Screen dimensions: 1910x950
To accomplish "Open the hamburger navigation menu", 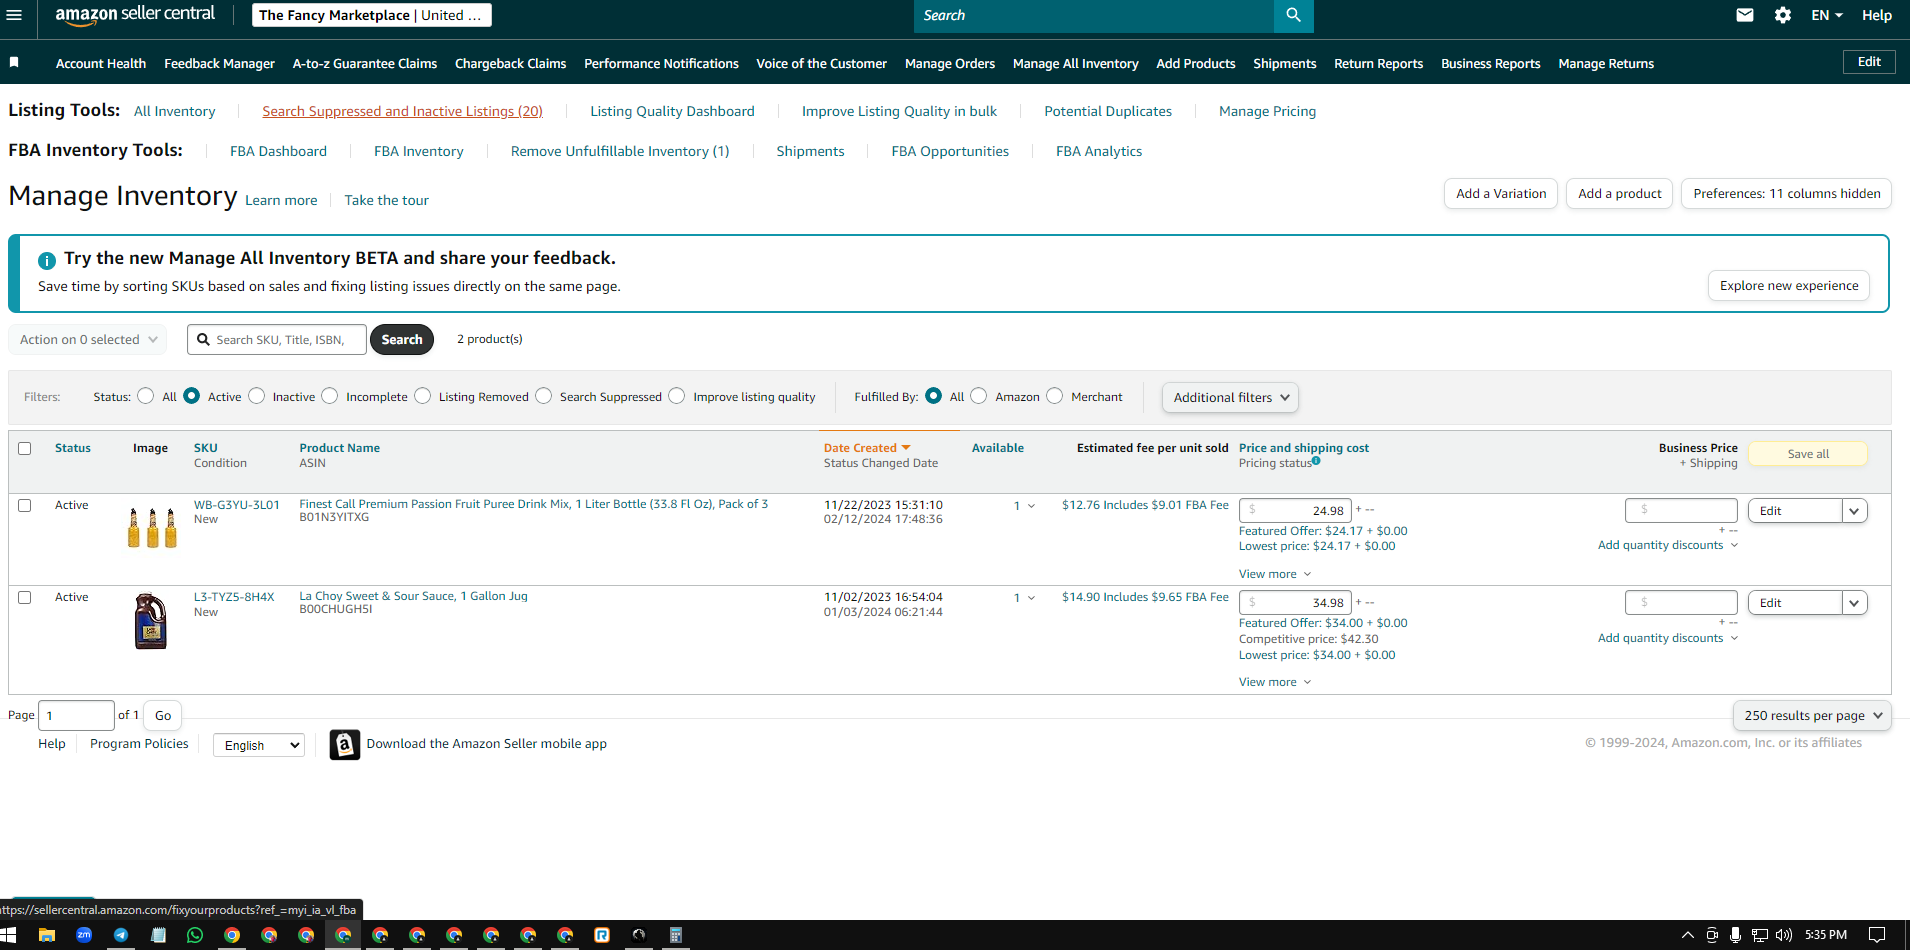I will point(14,15).
